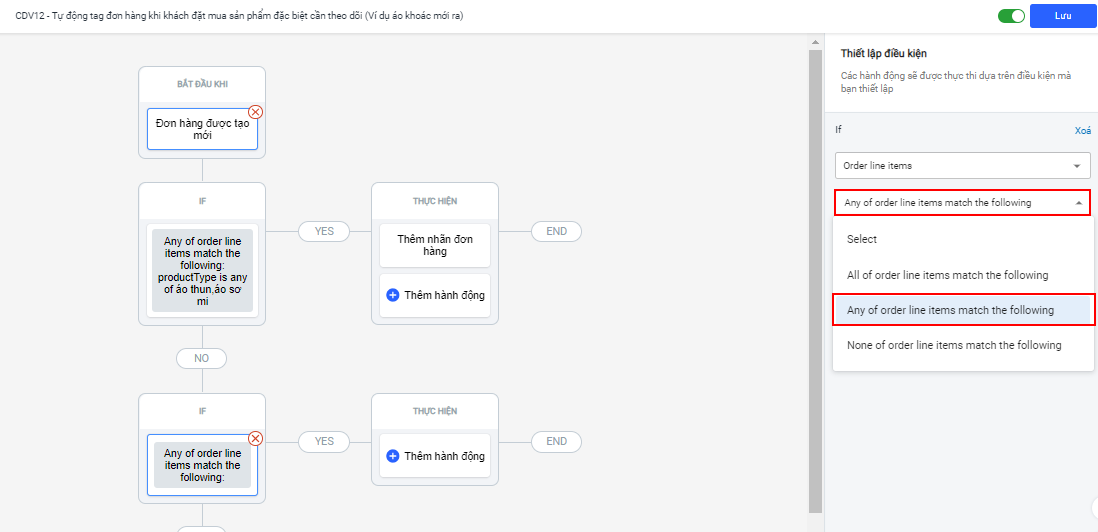
Task: Delete the second IF condition block
Action: 256,438
